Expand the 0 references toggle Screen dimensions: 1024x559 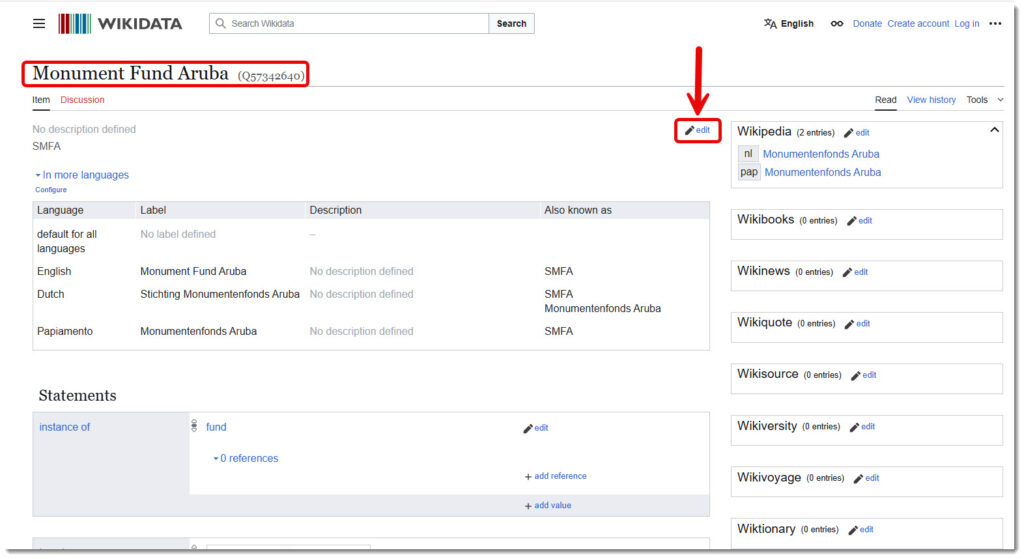(x=245, y=458)
